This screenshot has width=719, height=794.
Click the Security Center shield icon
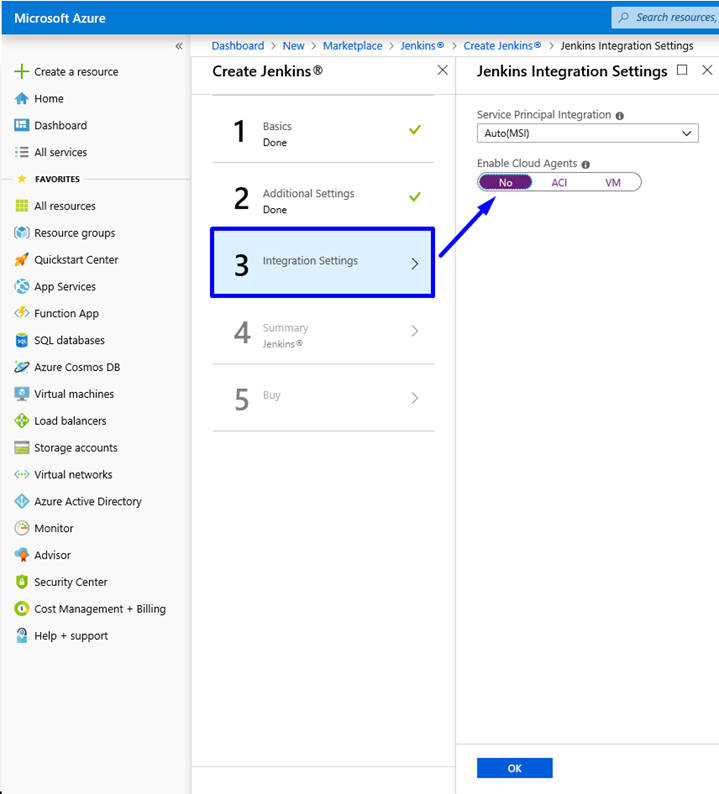(21, 581)
